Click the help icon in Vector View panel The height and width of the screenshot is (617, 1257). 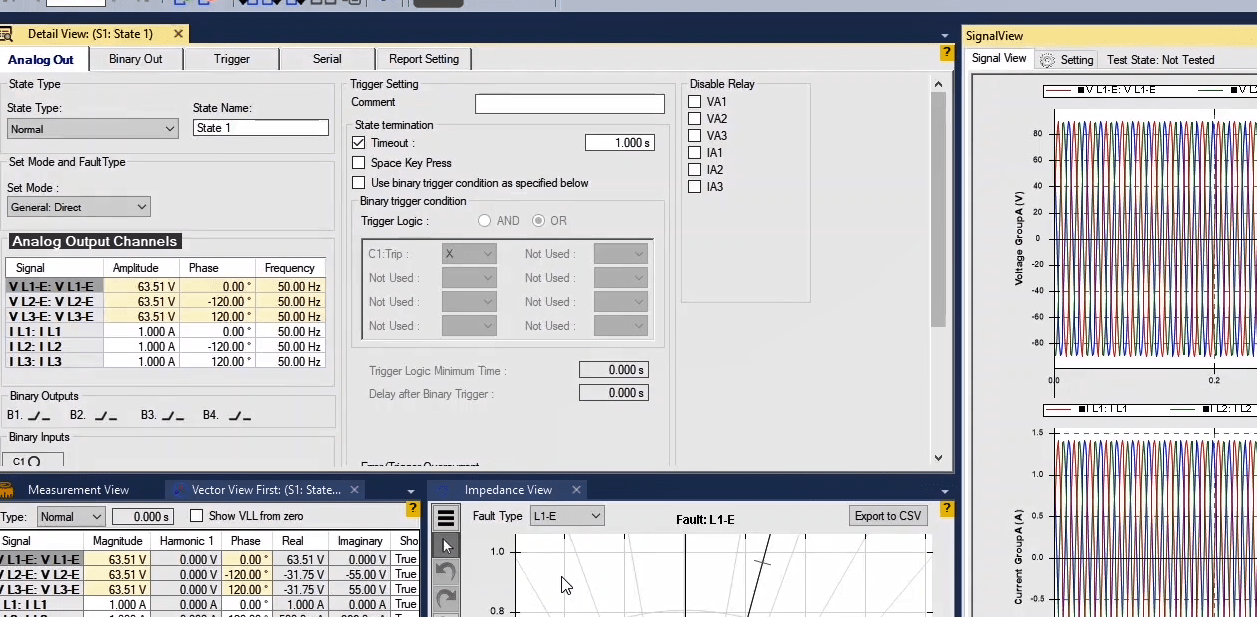412,509
